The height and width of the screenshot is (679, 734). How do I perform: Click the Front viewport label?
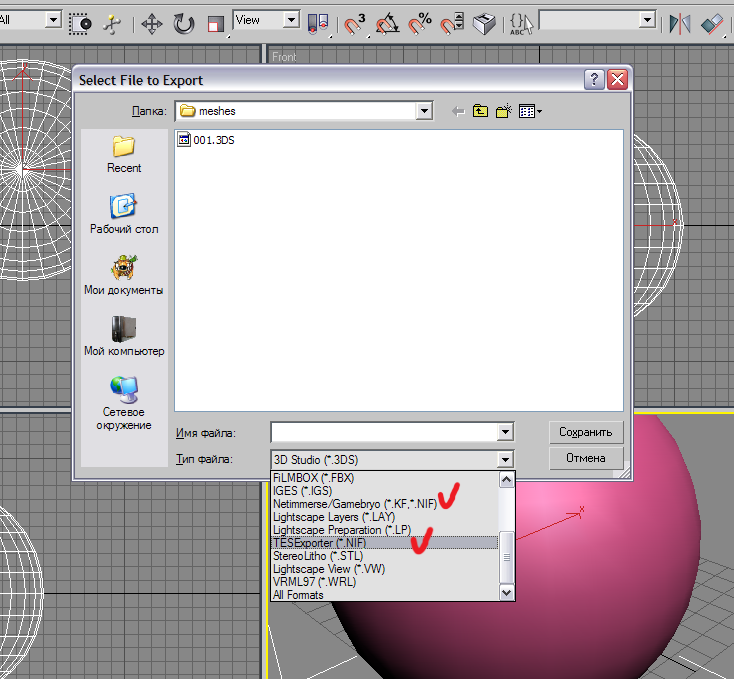[284, 57]
